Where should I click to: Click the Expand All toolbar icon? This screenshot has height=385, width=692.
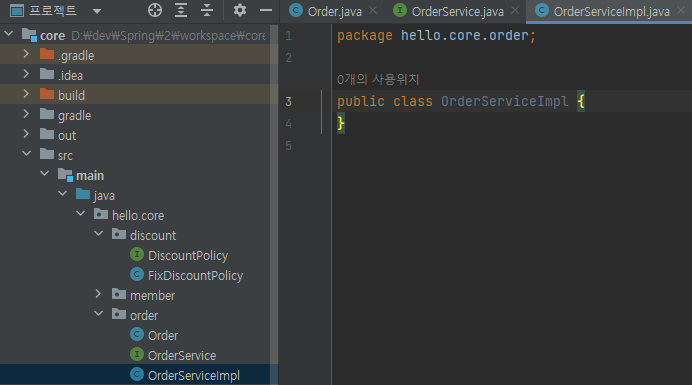coord(181,10)
